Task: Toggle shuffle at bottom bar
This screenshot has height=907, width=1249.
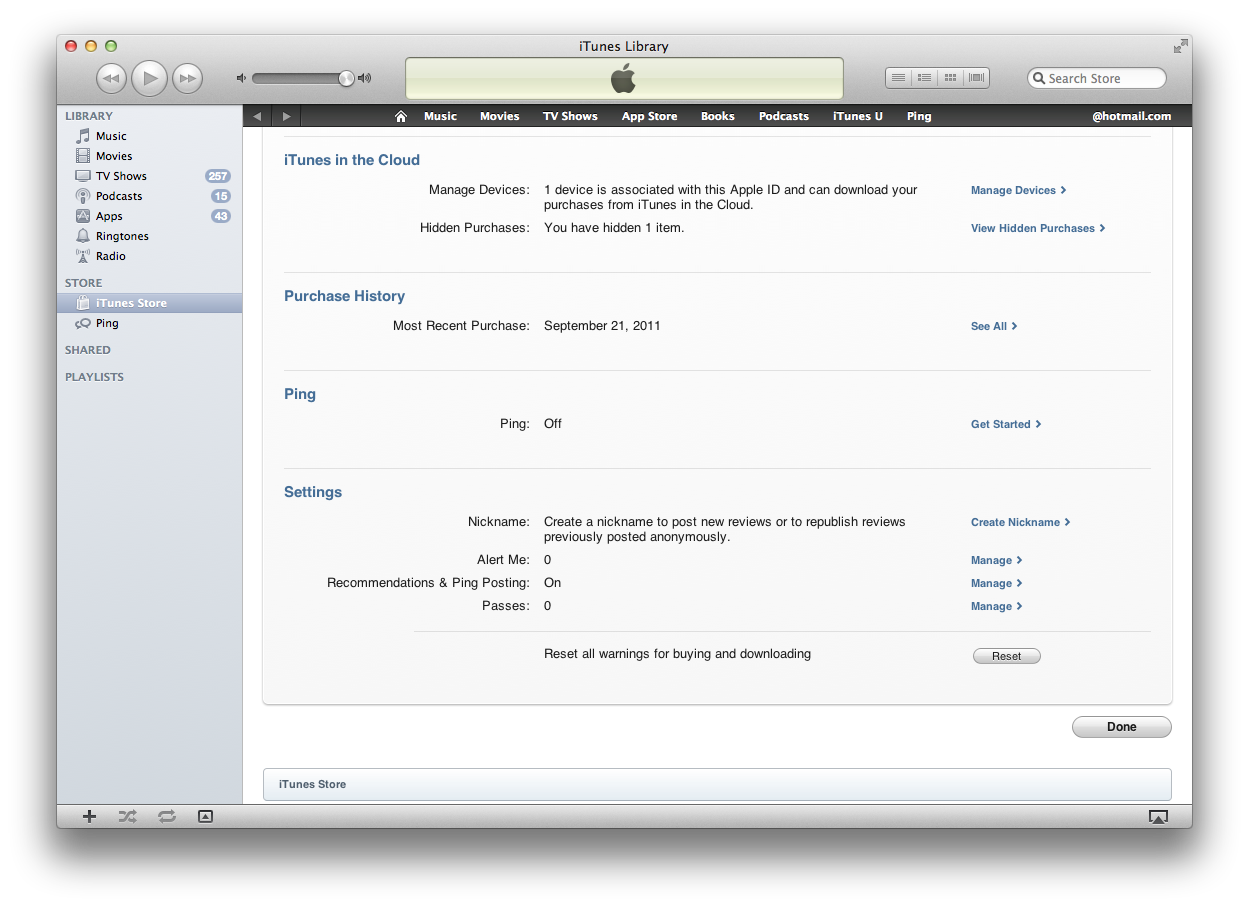Action: coord(127,816)
